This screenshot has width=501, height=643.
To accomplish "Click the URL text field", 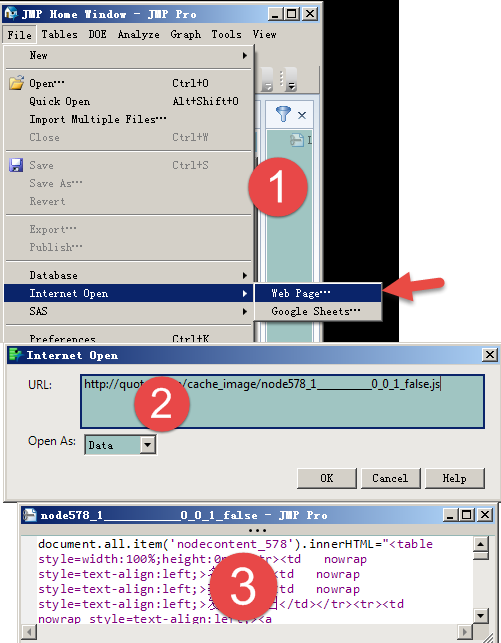I will 282,401.
